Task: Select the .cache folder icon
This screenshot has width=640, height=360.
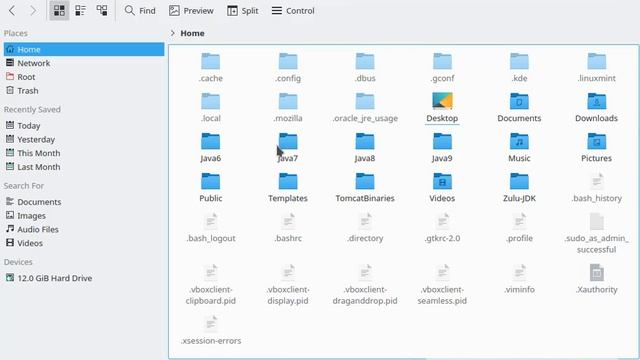Action: click(x=211, y=61)
